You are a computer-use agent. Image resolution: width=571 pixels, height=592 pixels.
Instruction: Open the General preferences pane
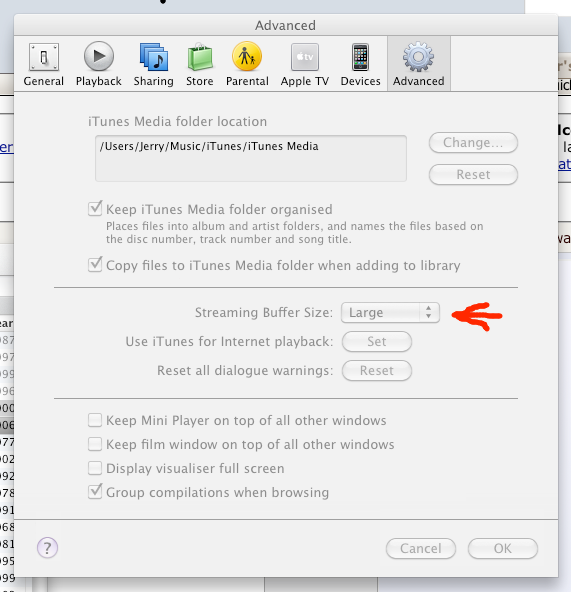[43, 64]
